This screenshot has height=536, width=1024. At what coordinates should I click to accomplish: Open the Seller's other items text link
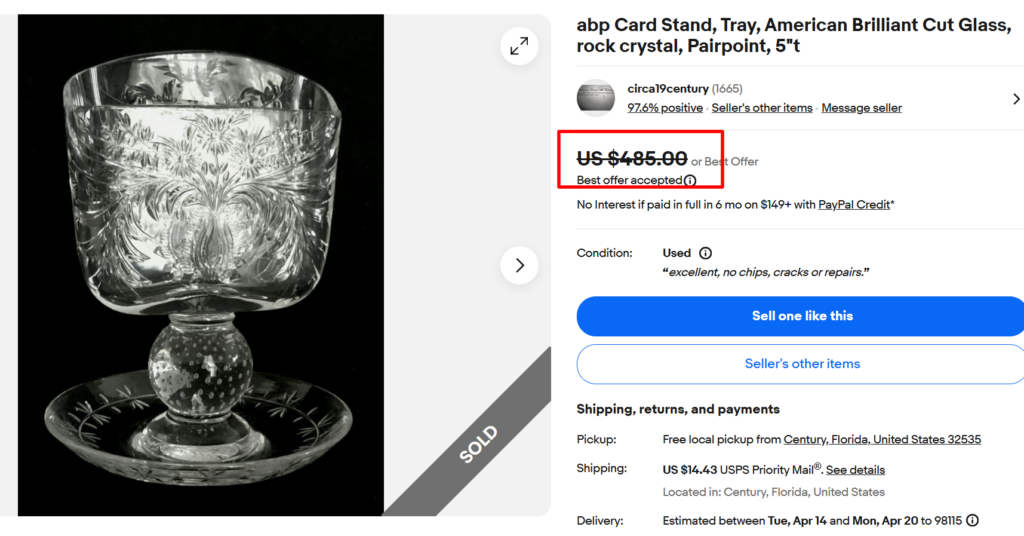tap(762, 108)
